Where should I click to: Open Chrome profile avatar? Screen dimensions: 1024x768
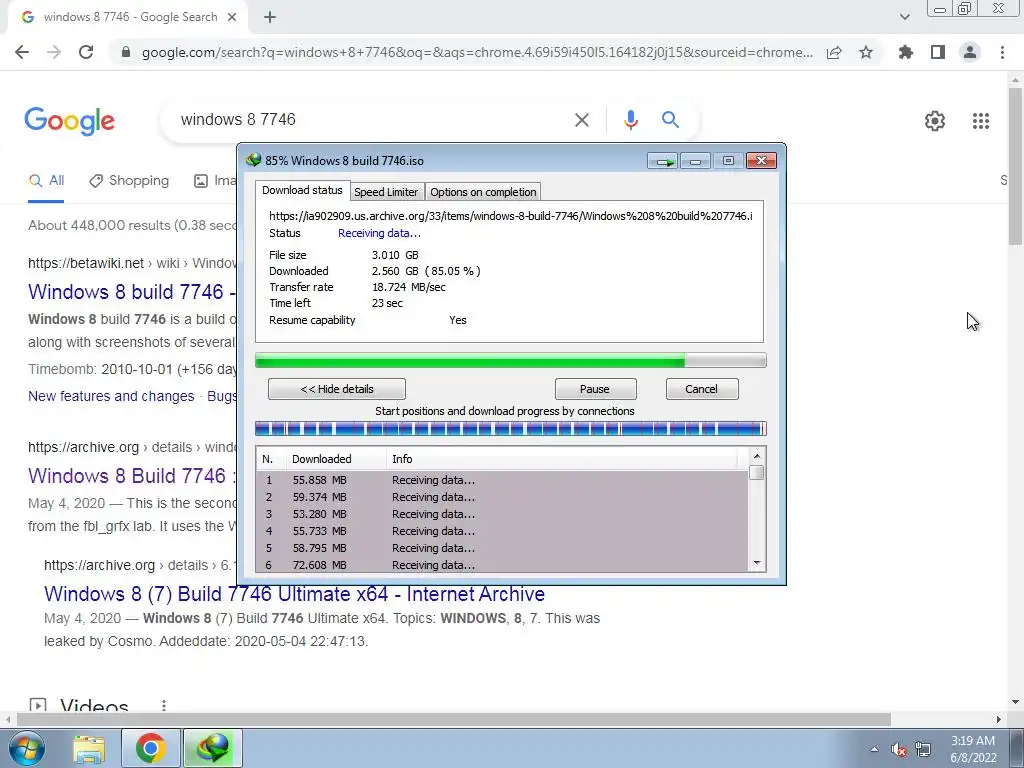pos(970,52)
